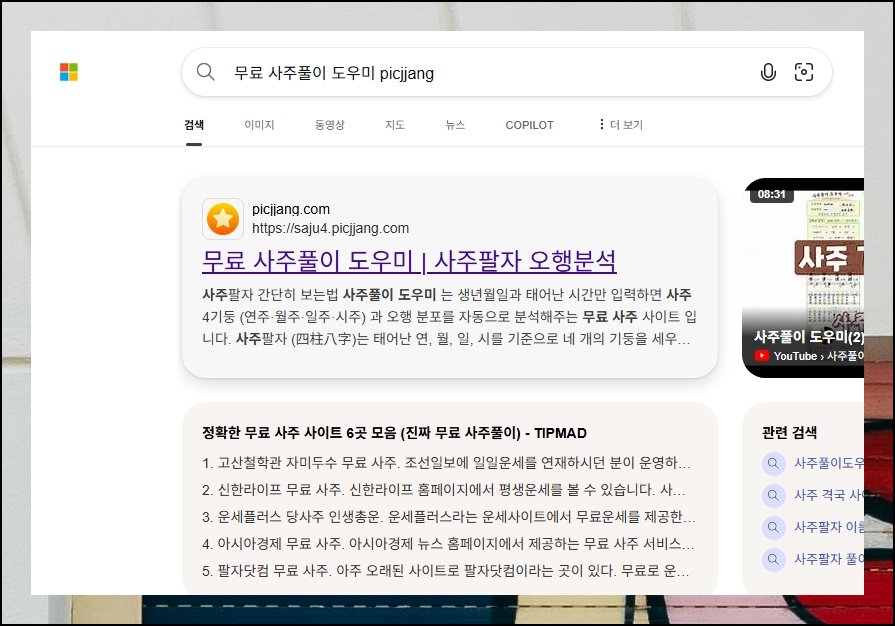Expand the 더 보기 menu
The width and height of the screenshot is (895, 626).
click(x=620, y=124)
